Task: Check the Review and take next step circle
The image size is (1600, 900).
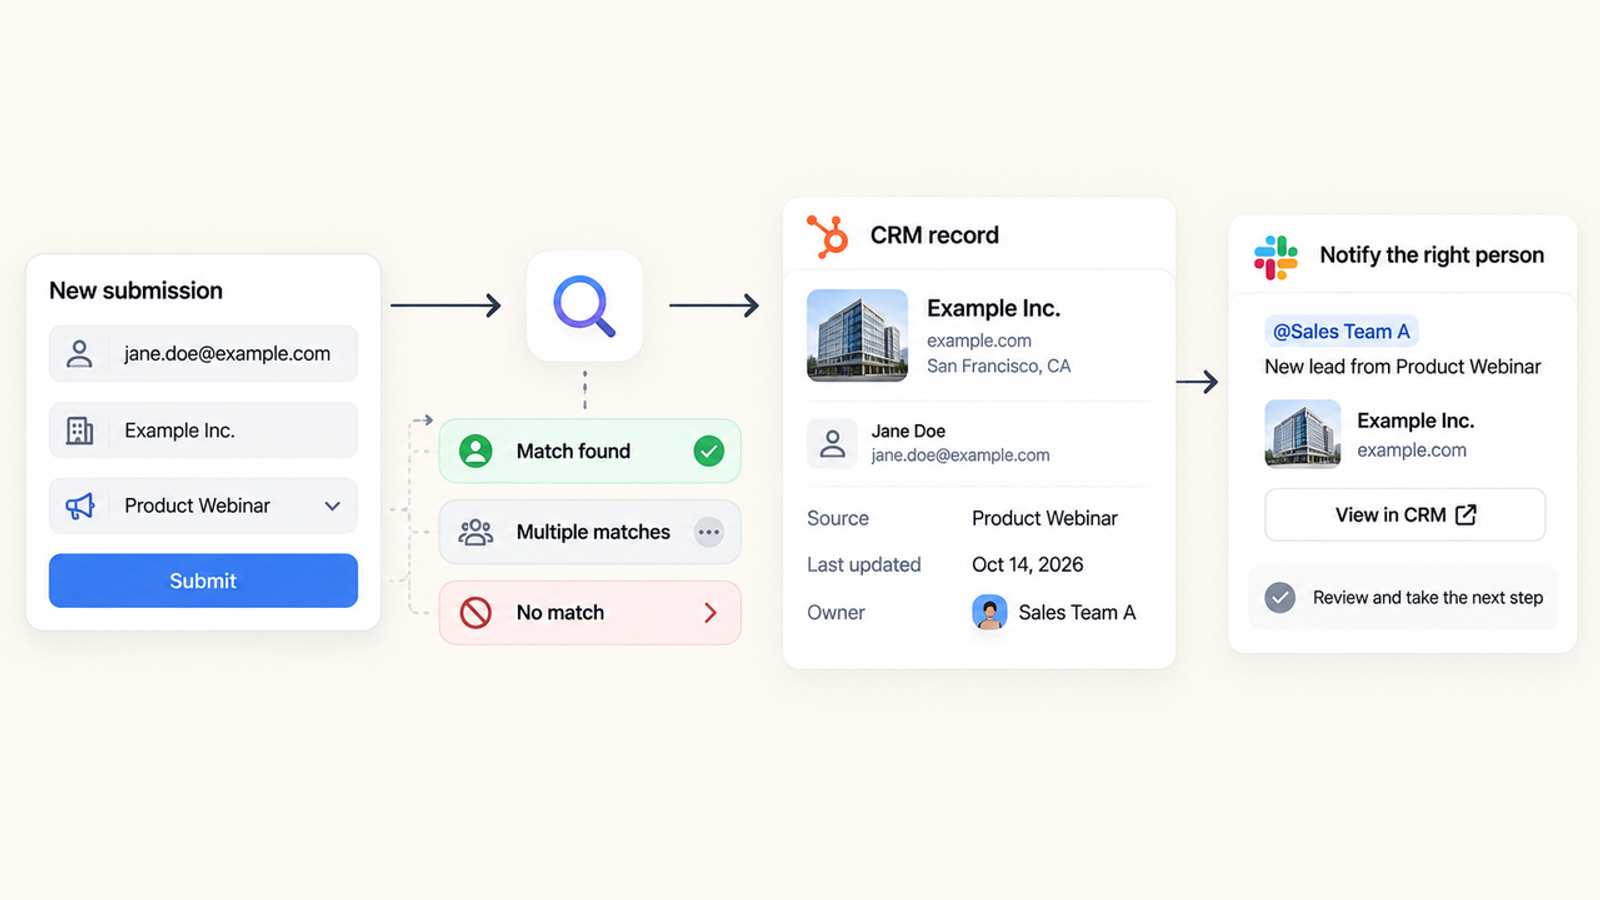Action: (1280, 598)
